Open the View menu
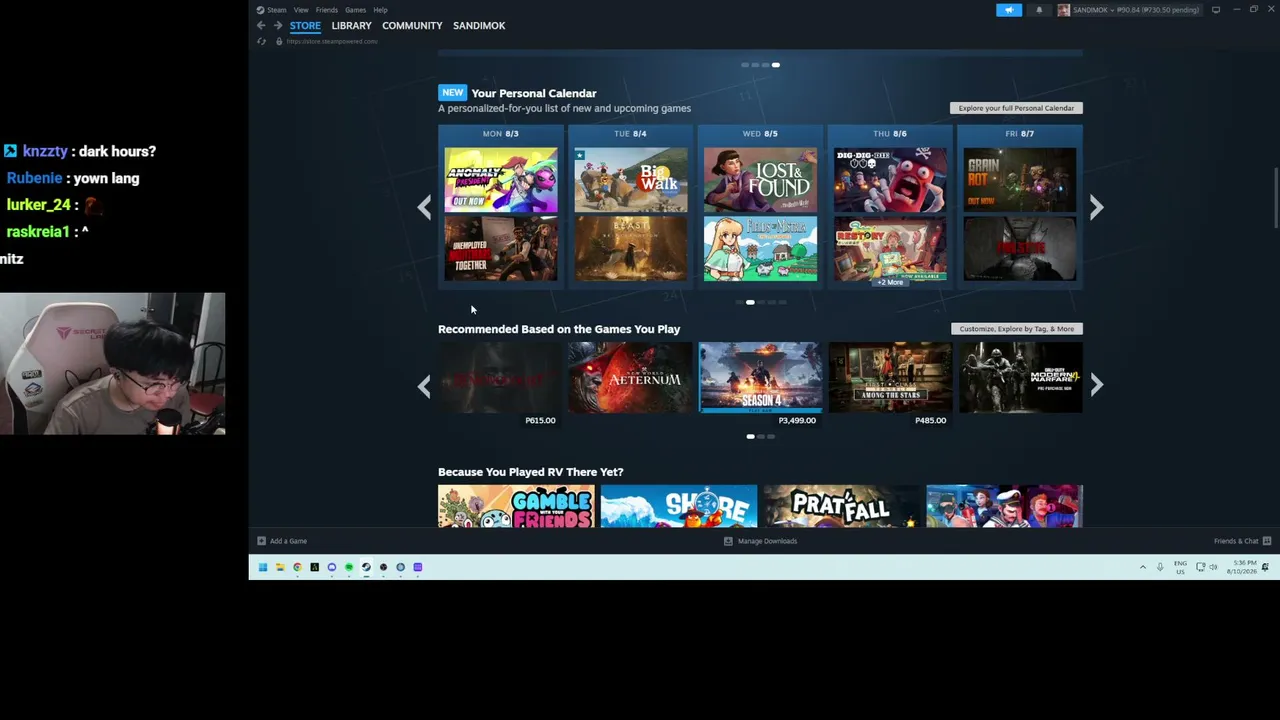This screenshot has height=720, width=1280. 301,10
